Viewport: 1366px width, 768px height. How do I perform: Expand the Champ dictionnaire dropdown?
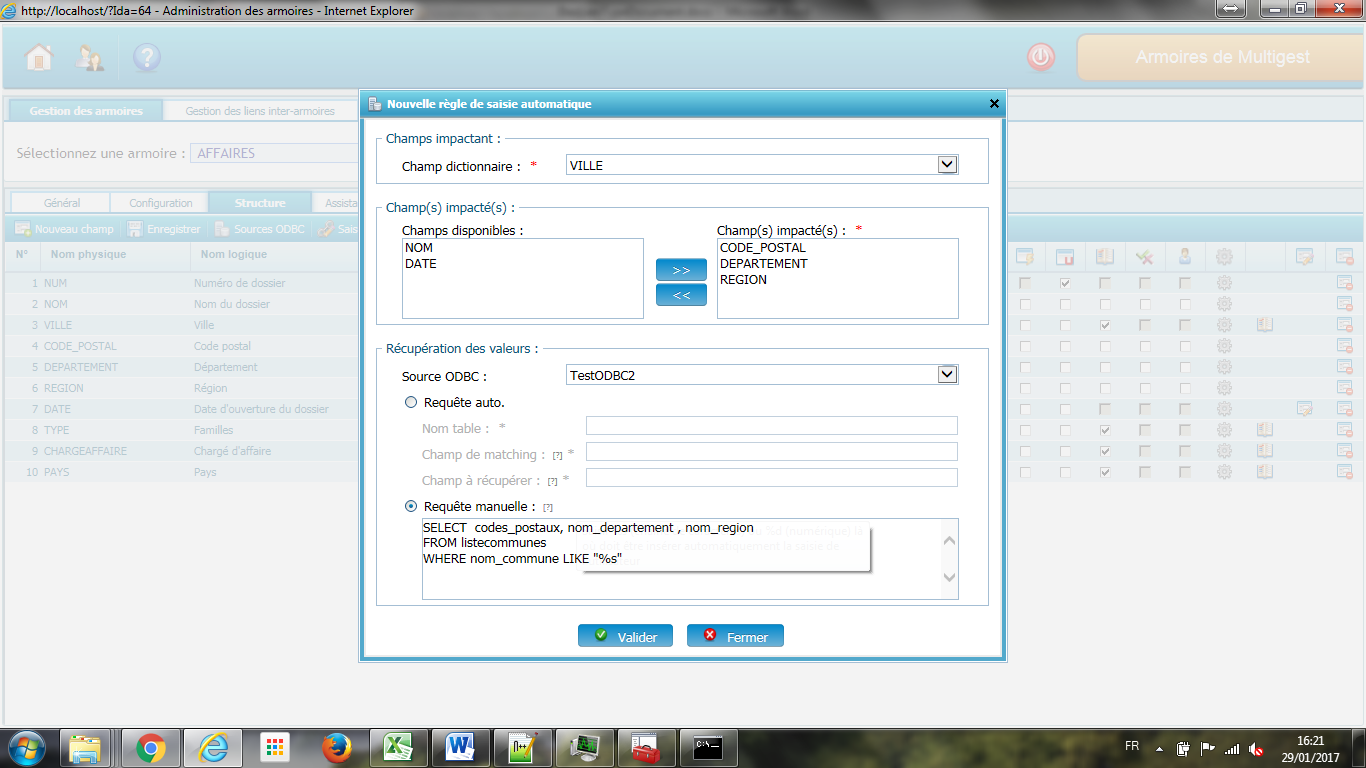(x=947, y=165)
